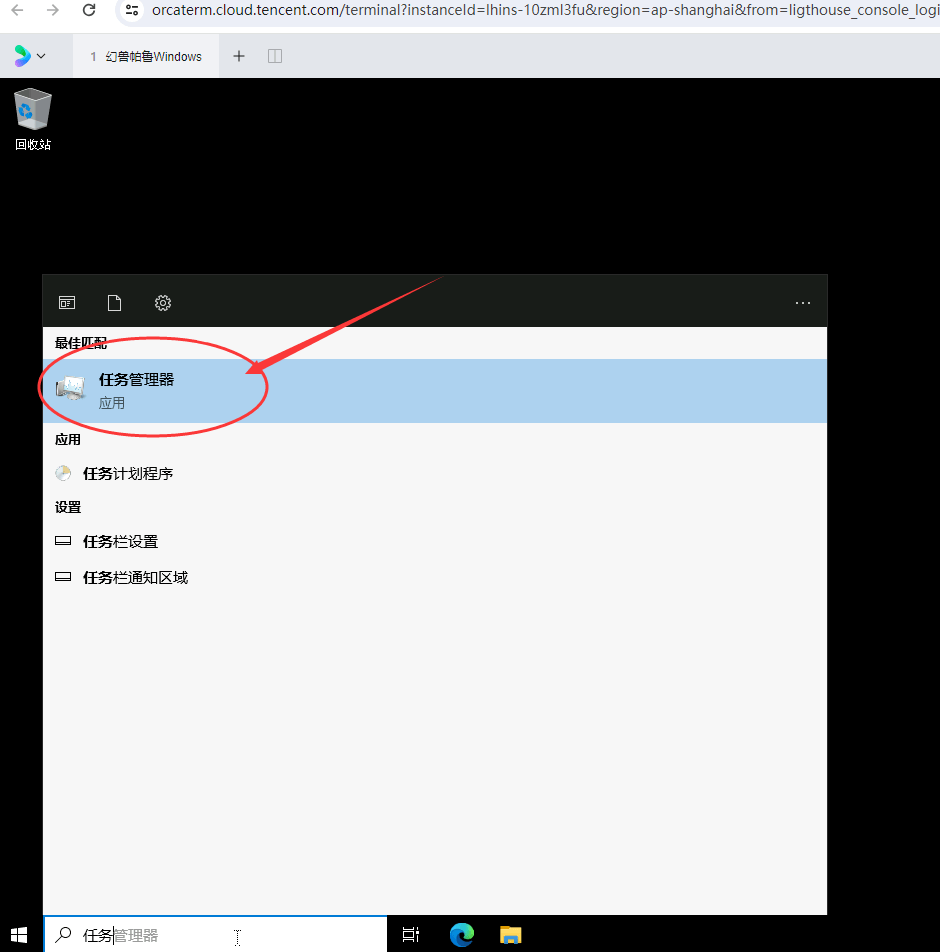This screenshot has height=952, width=940.
Task: Open the OrcaTerm logo dropdown menu
Action: click(30, 56)
